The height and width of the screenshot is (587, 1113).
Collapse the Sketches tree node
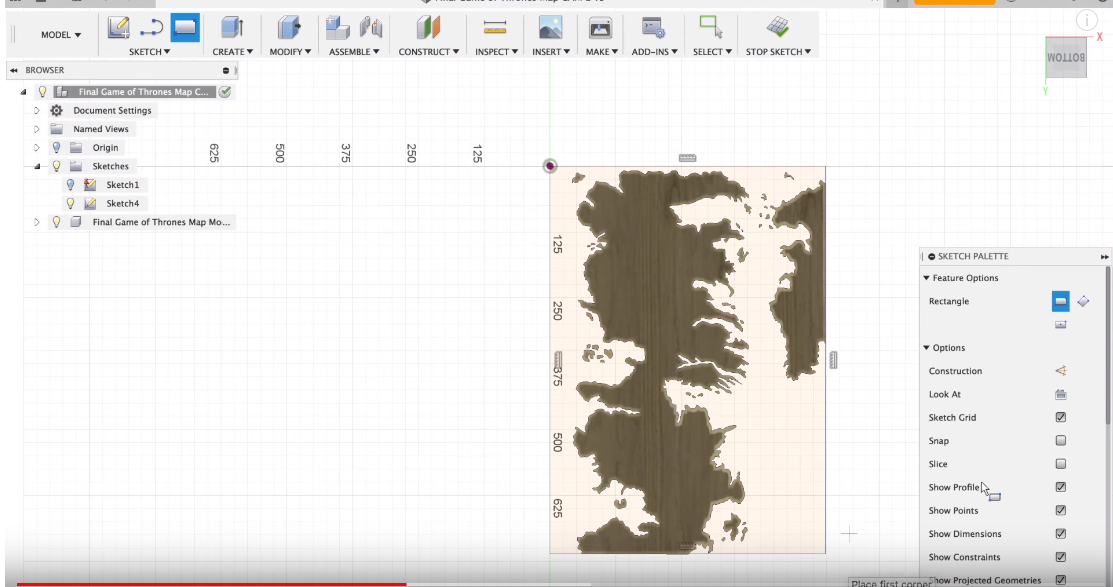point(37,166)
